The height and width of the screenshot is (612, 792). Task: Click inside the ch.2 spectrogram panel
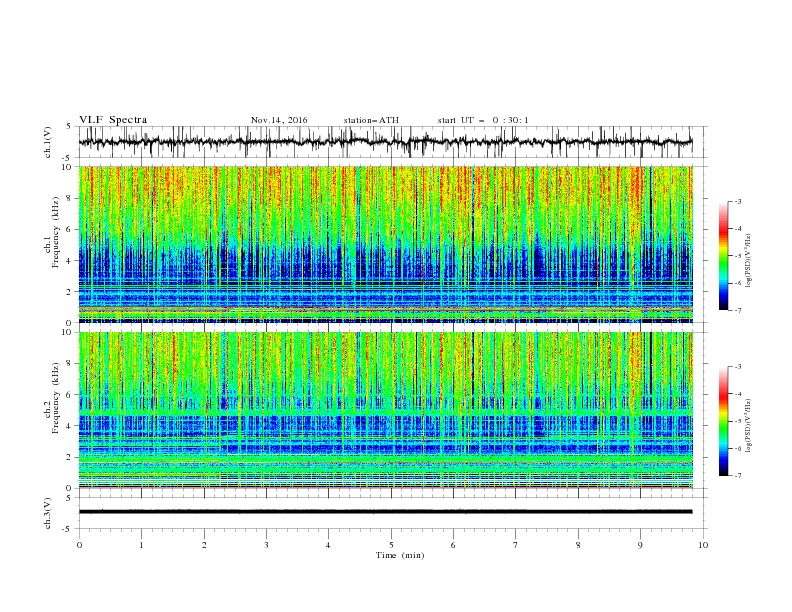(385, 410)
